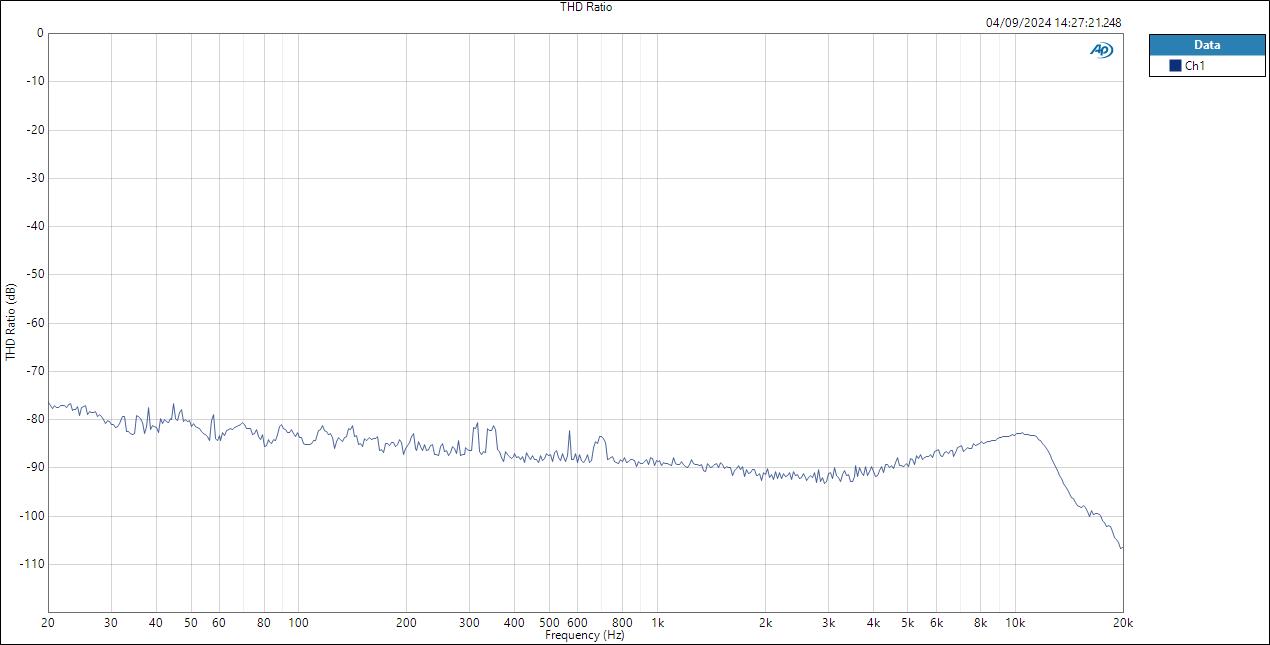1270x645 pixels.
Task: Click the THD Ratio graph title
Action: [x=586, y=6]
